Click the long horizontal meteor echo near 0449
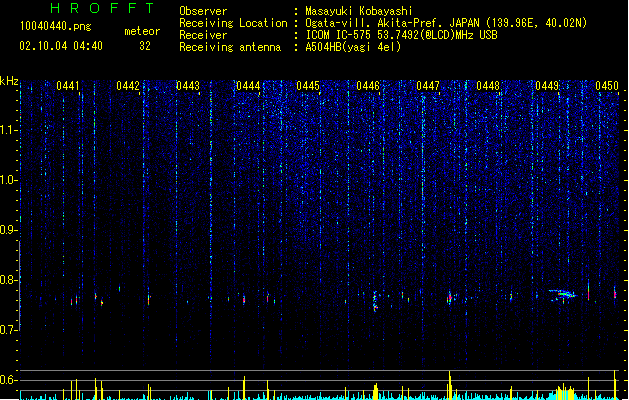The height and width of the screenshot is (400, 629). pos(563,294)
